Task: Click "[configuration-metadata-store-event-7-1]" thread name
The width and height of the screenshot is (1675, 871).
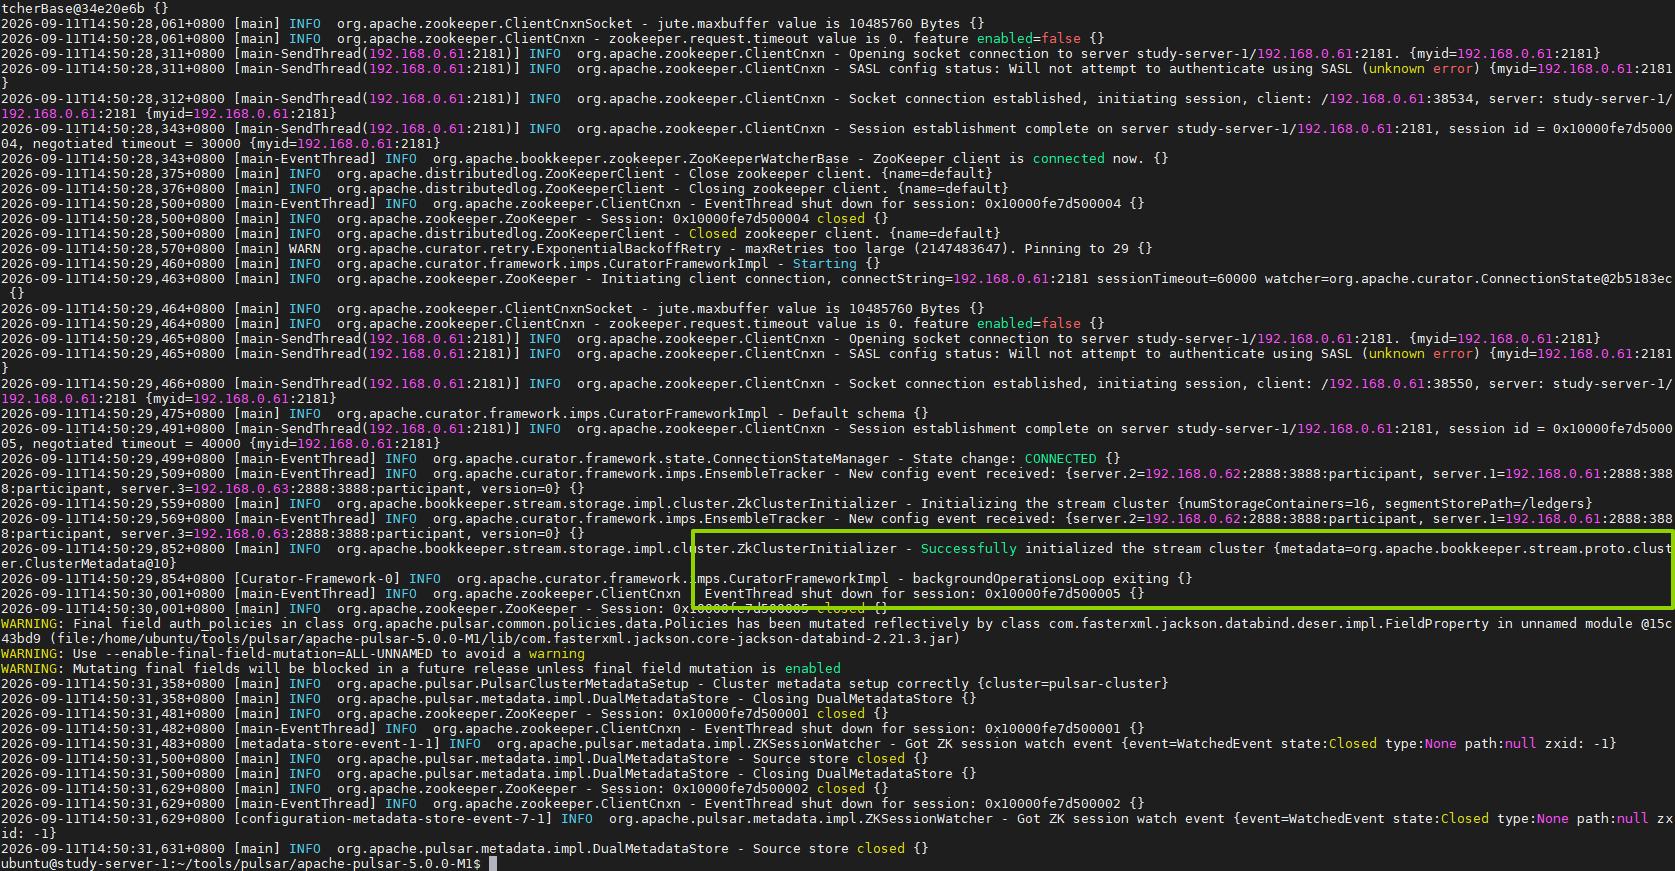Action: click(393, 819)
